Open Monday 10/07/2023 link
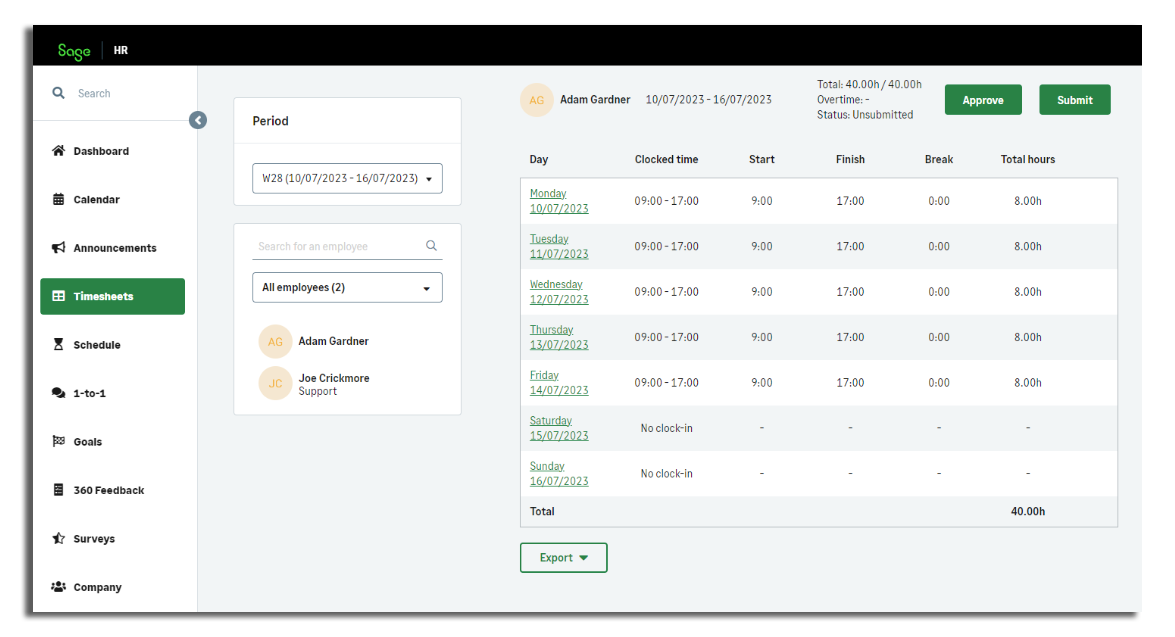1175x637 pixels. point(559,201)
